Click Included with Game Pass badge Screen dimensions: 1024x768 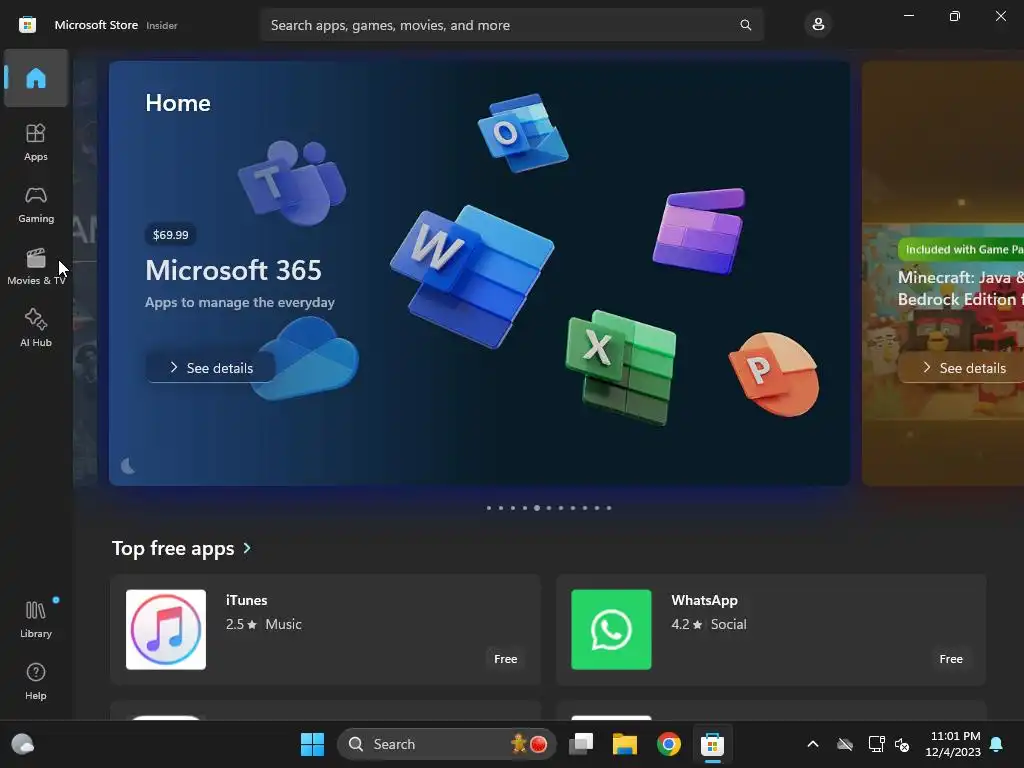961,249
